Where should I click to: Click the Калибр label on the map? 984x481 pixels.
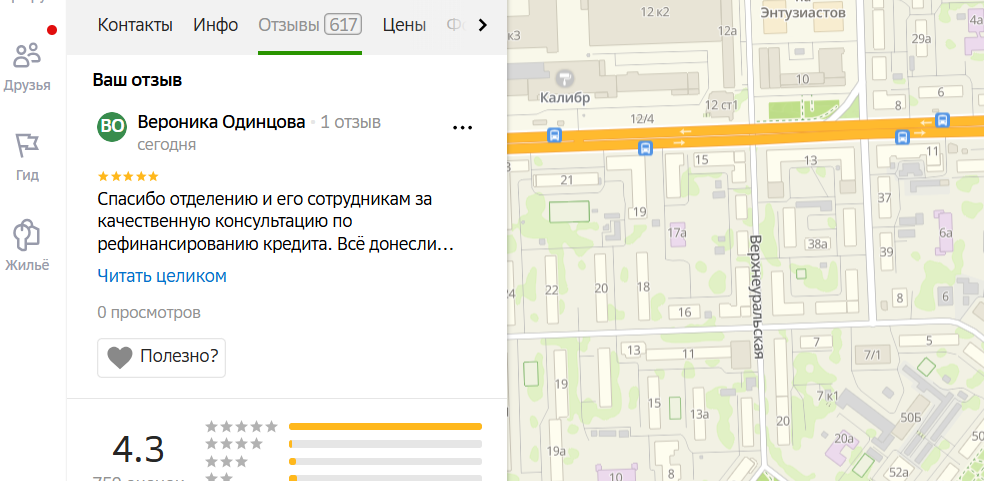pos(565,99)
